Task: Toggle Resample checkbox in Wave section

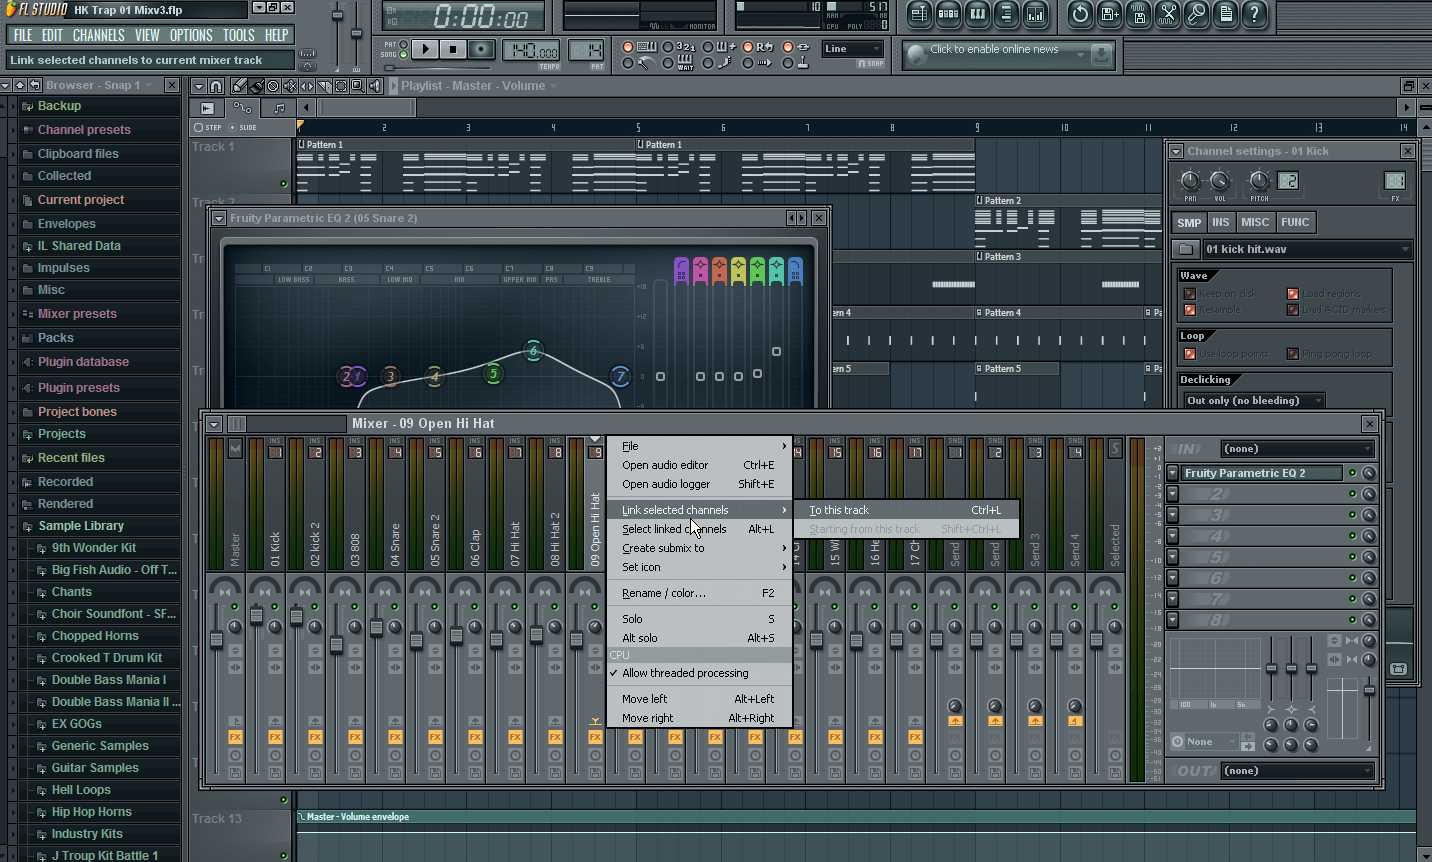Action: pyautogui.click(x=1190, y=310)
